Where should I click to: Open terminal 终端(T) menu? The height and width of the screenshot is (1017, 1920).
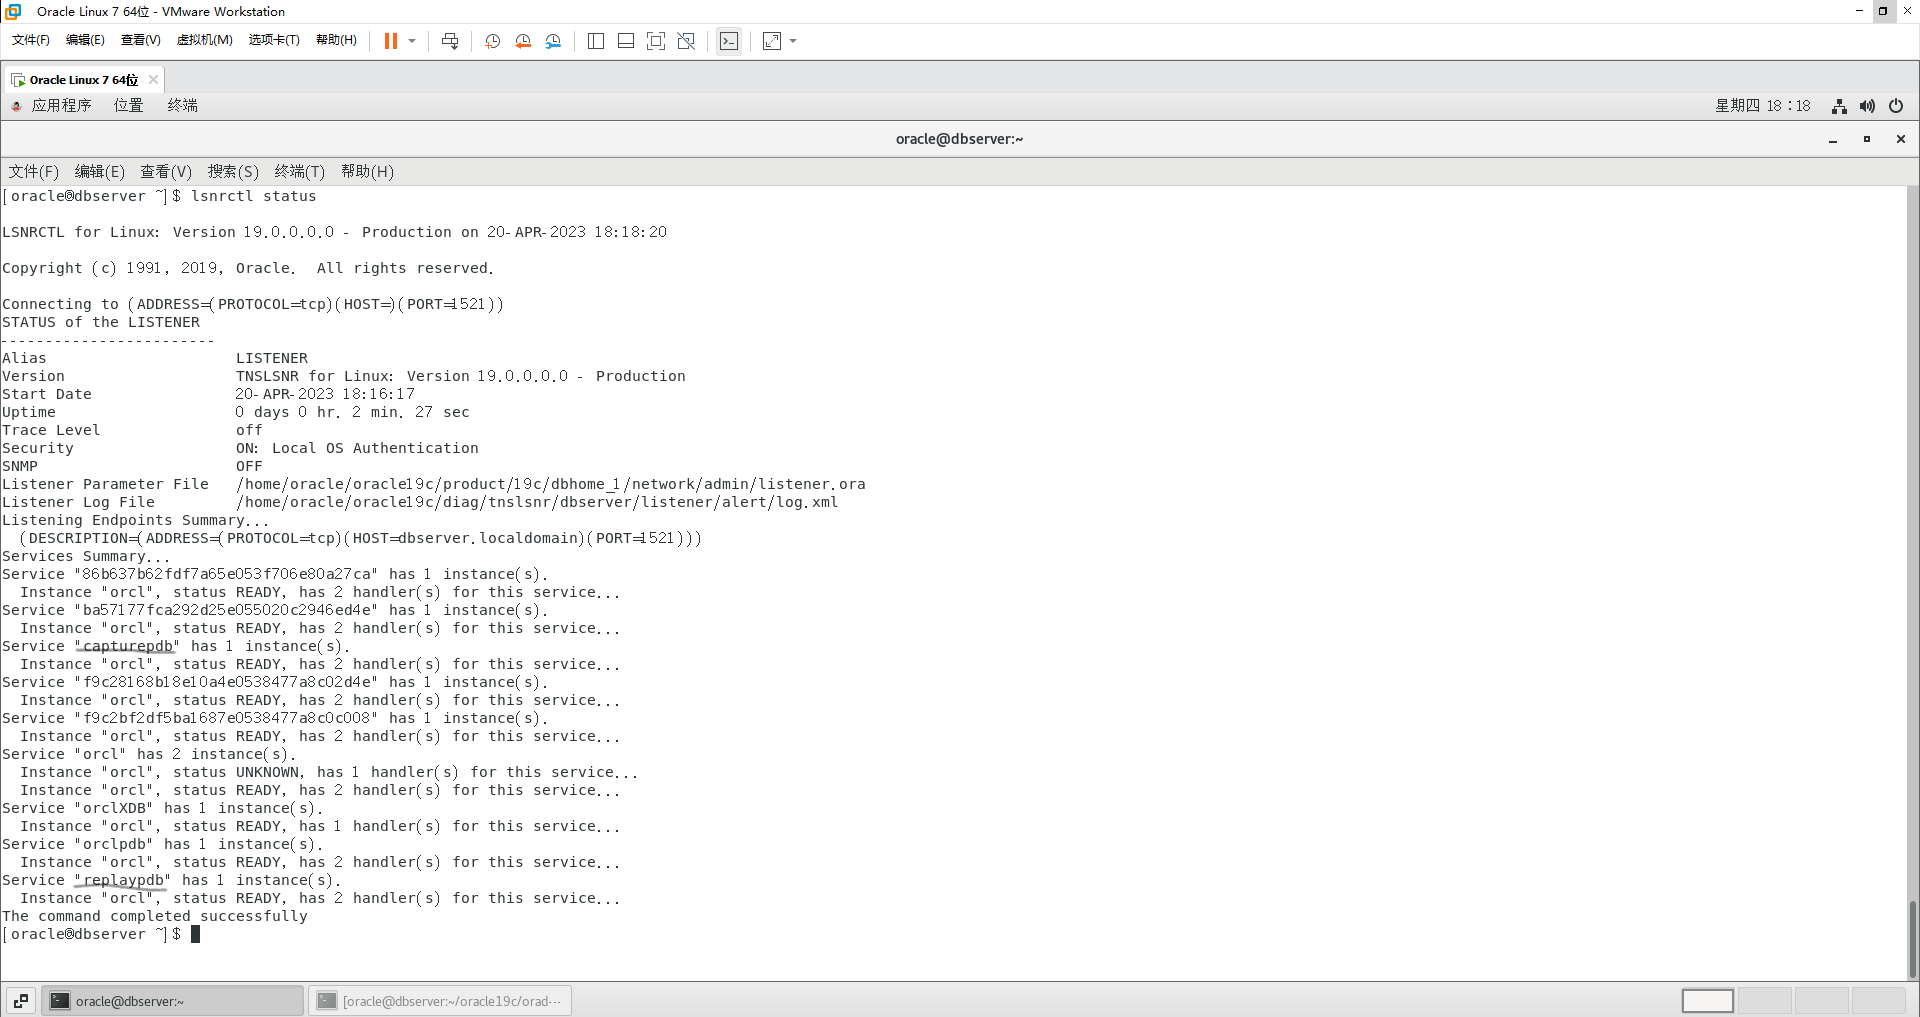click(x=300, y=172)
